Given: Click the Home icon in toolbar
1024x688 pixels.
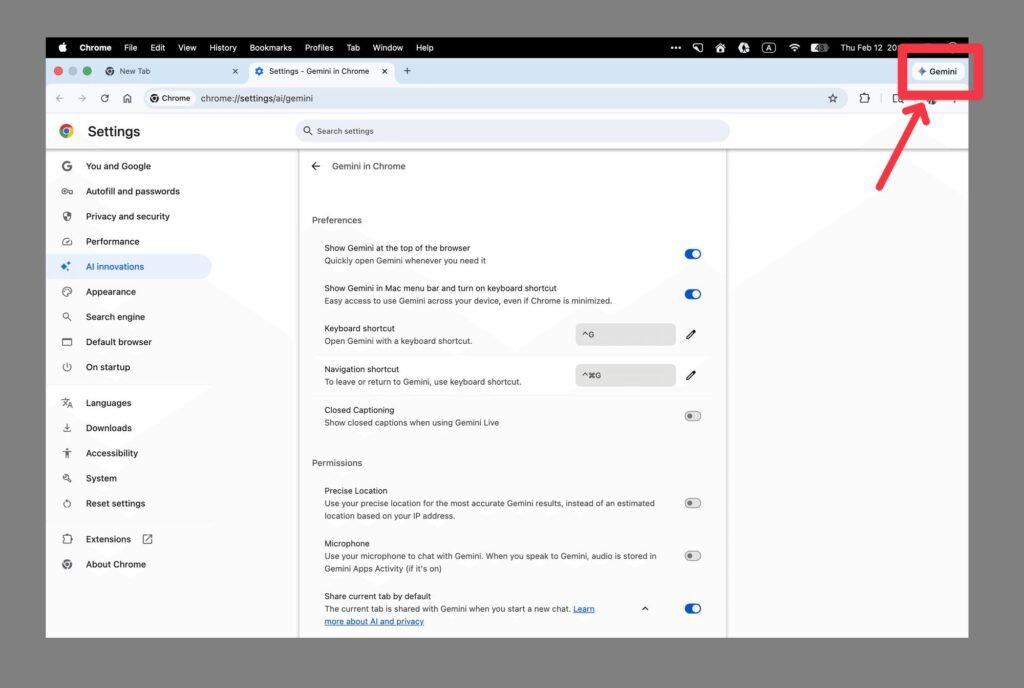Looking at the screenshot, I should 127,99.
